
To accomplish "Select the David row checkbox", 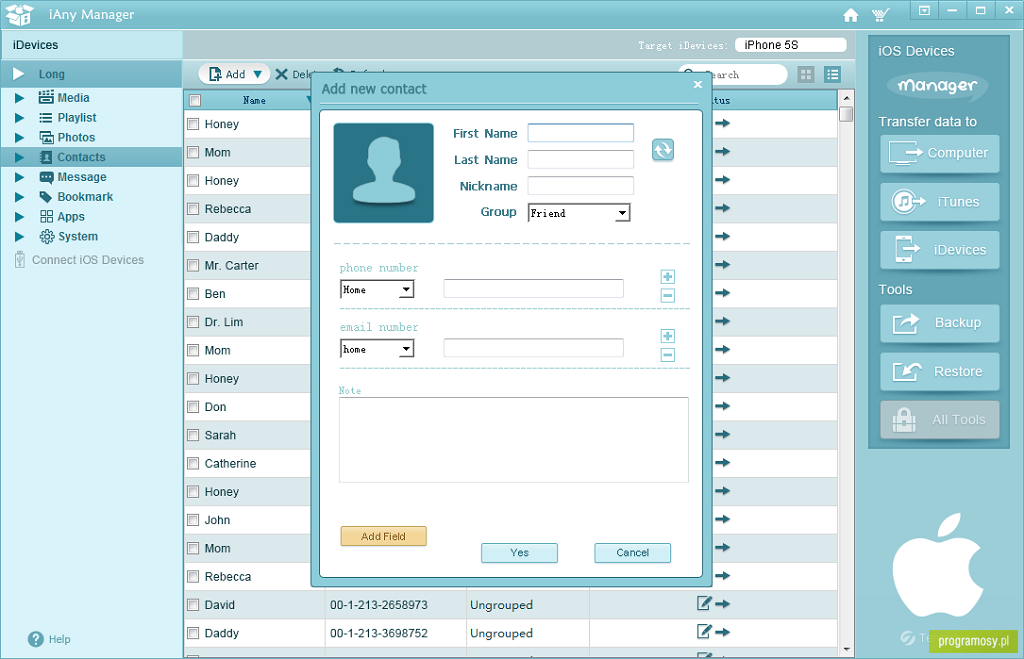I will (193, 605).
